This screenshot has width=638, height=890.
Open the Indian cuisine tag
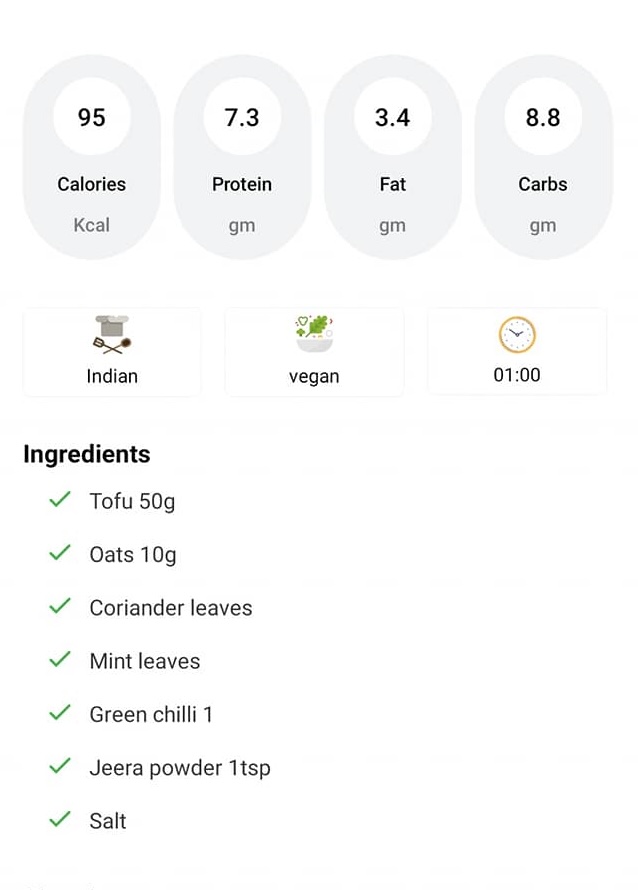coord(112,376)
